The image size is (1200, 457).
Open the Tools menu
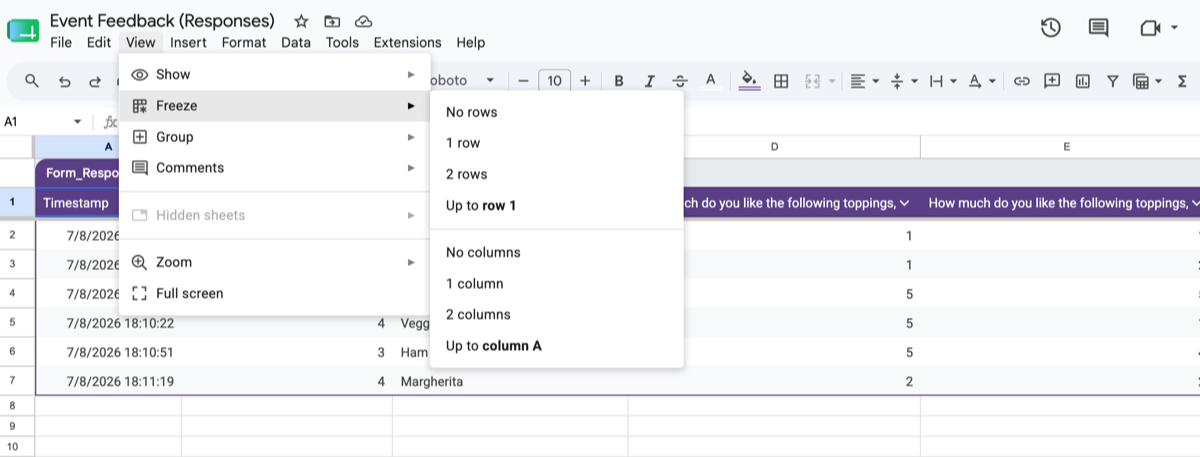point(342,42)
